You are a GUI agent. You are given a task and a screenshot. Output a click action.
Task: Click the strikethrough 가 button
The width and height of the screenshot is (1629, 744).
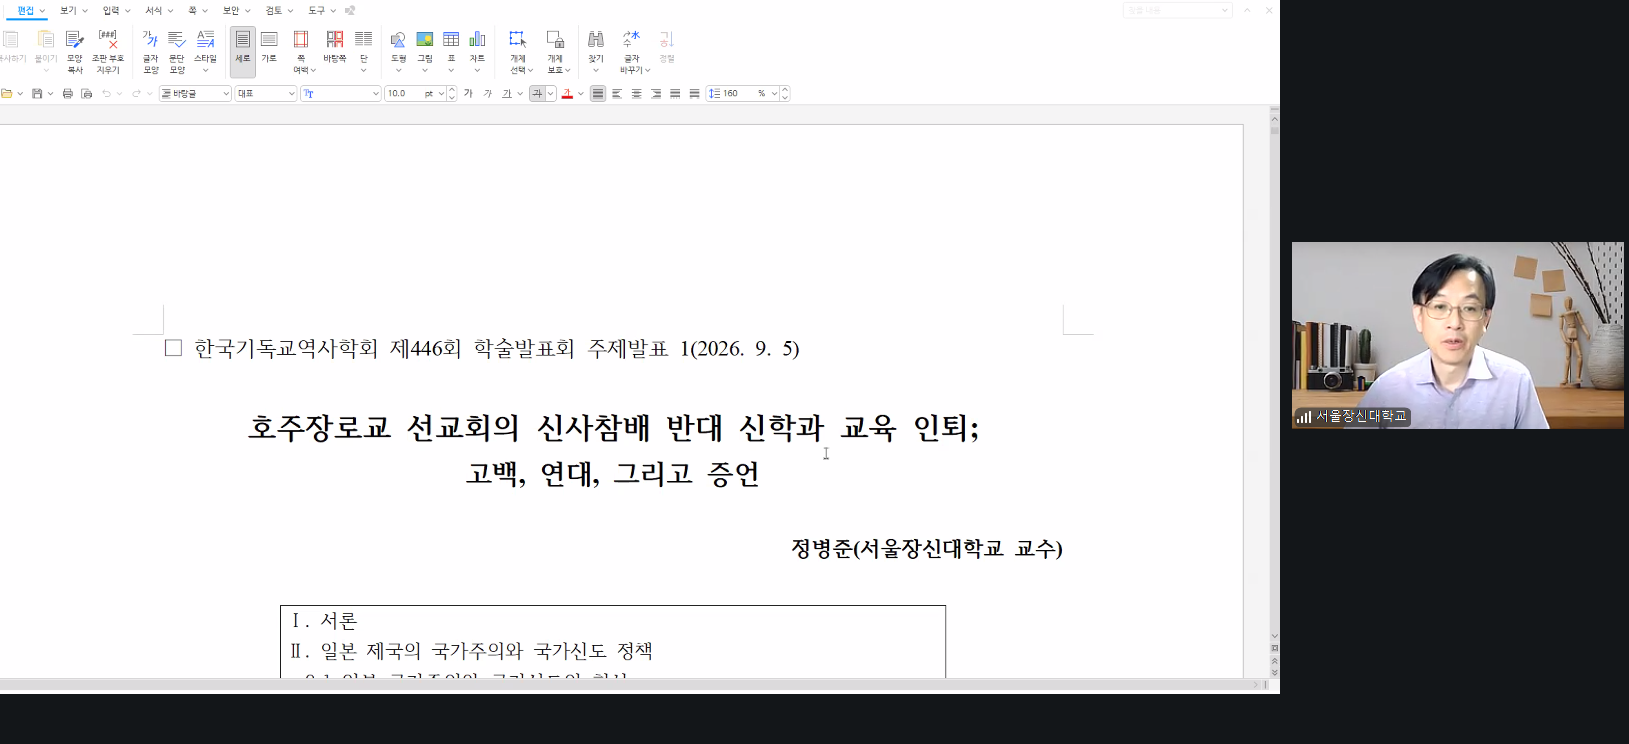(537, 94)
